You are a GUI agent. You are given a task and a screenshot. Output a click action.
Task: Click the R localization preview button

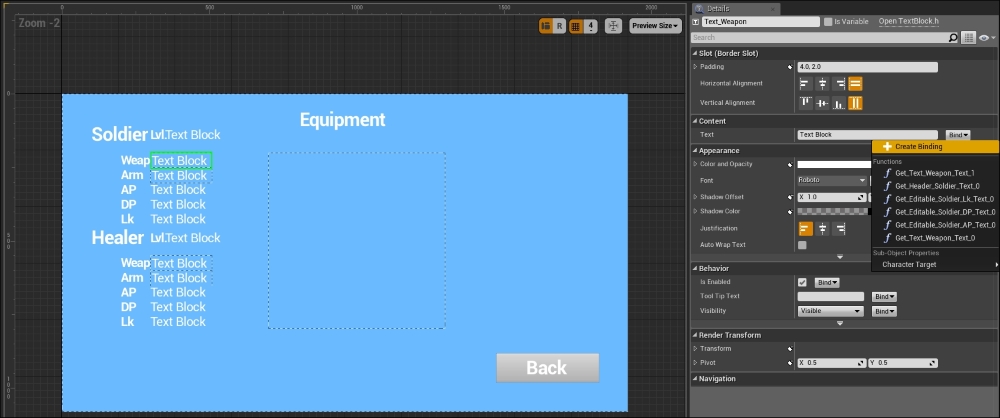click(x=559, y=26)
